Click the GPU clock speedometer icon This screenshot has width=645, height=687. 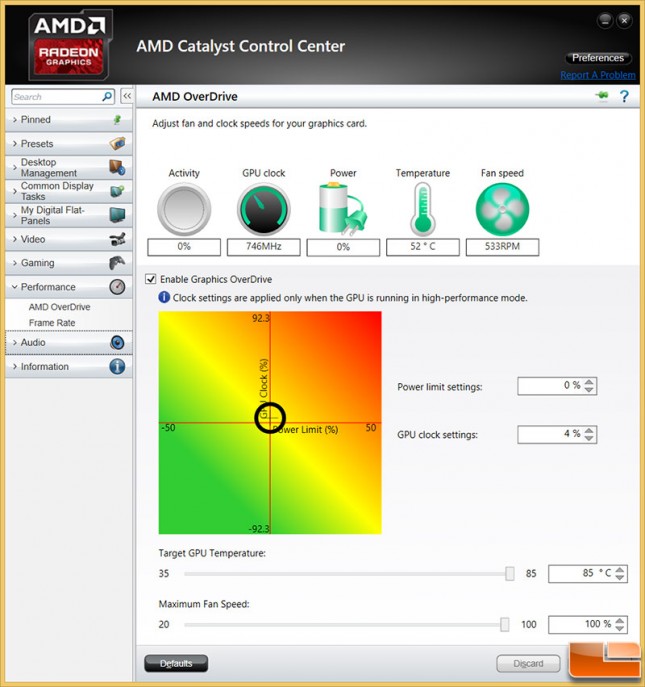click(x=264, y=209)
